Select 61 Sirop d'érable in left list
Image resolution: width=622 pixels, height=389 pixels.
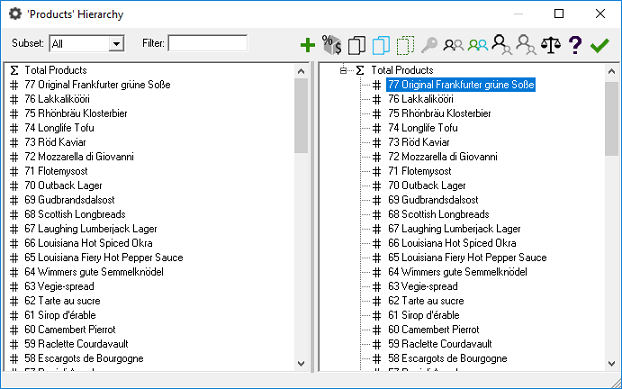pos(60,315)
